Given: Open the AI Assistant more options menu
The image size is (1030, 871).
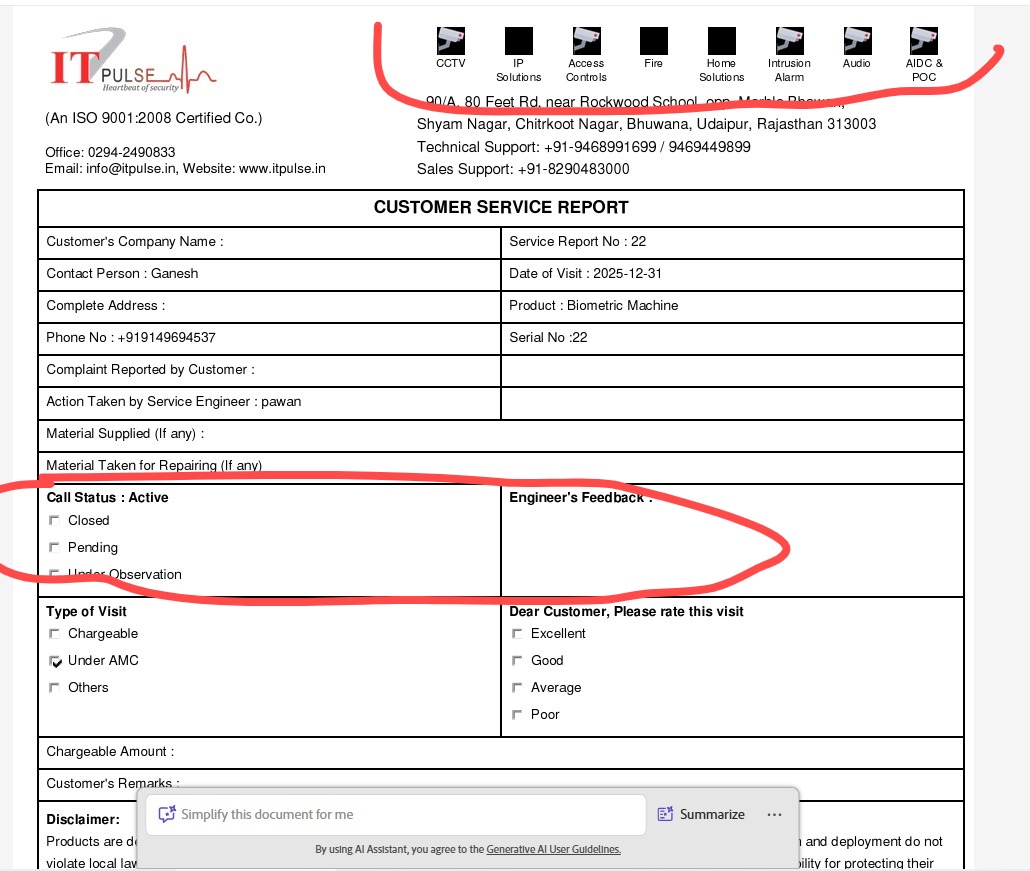Looking at the screenshot, I should (774, 815).
